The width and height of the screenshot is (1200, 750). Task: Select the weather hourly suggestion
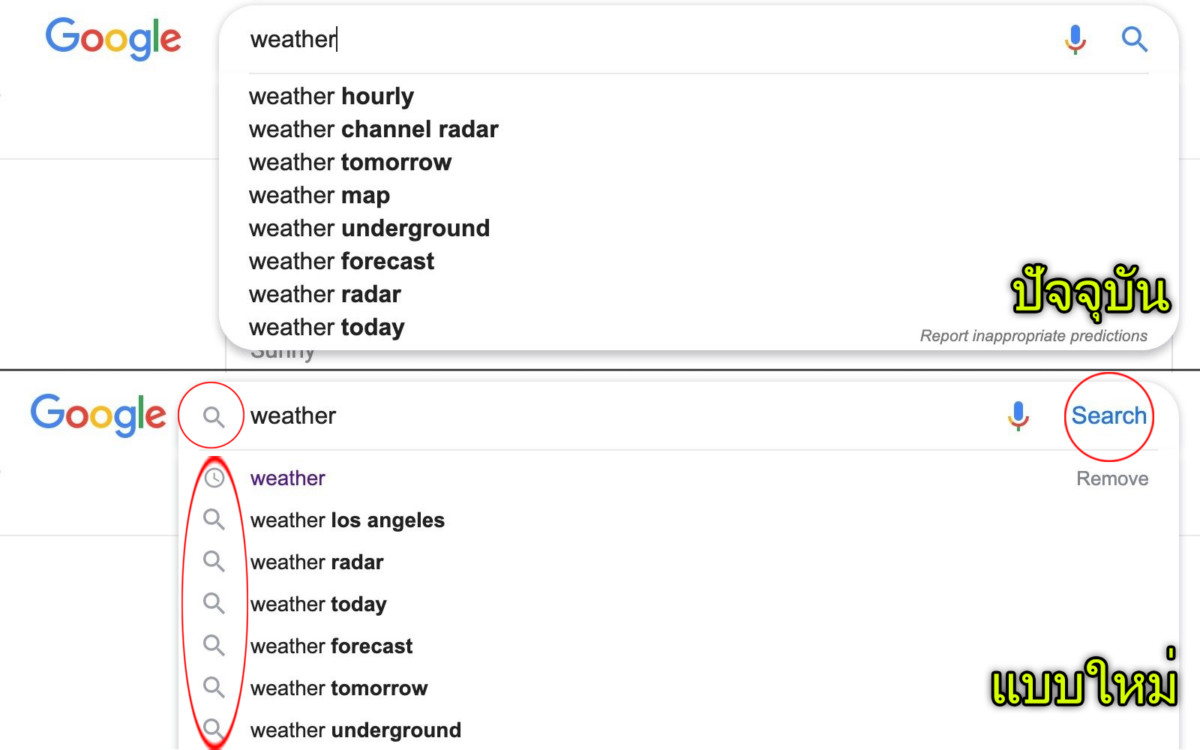331,97
